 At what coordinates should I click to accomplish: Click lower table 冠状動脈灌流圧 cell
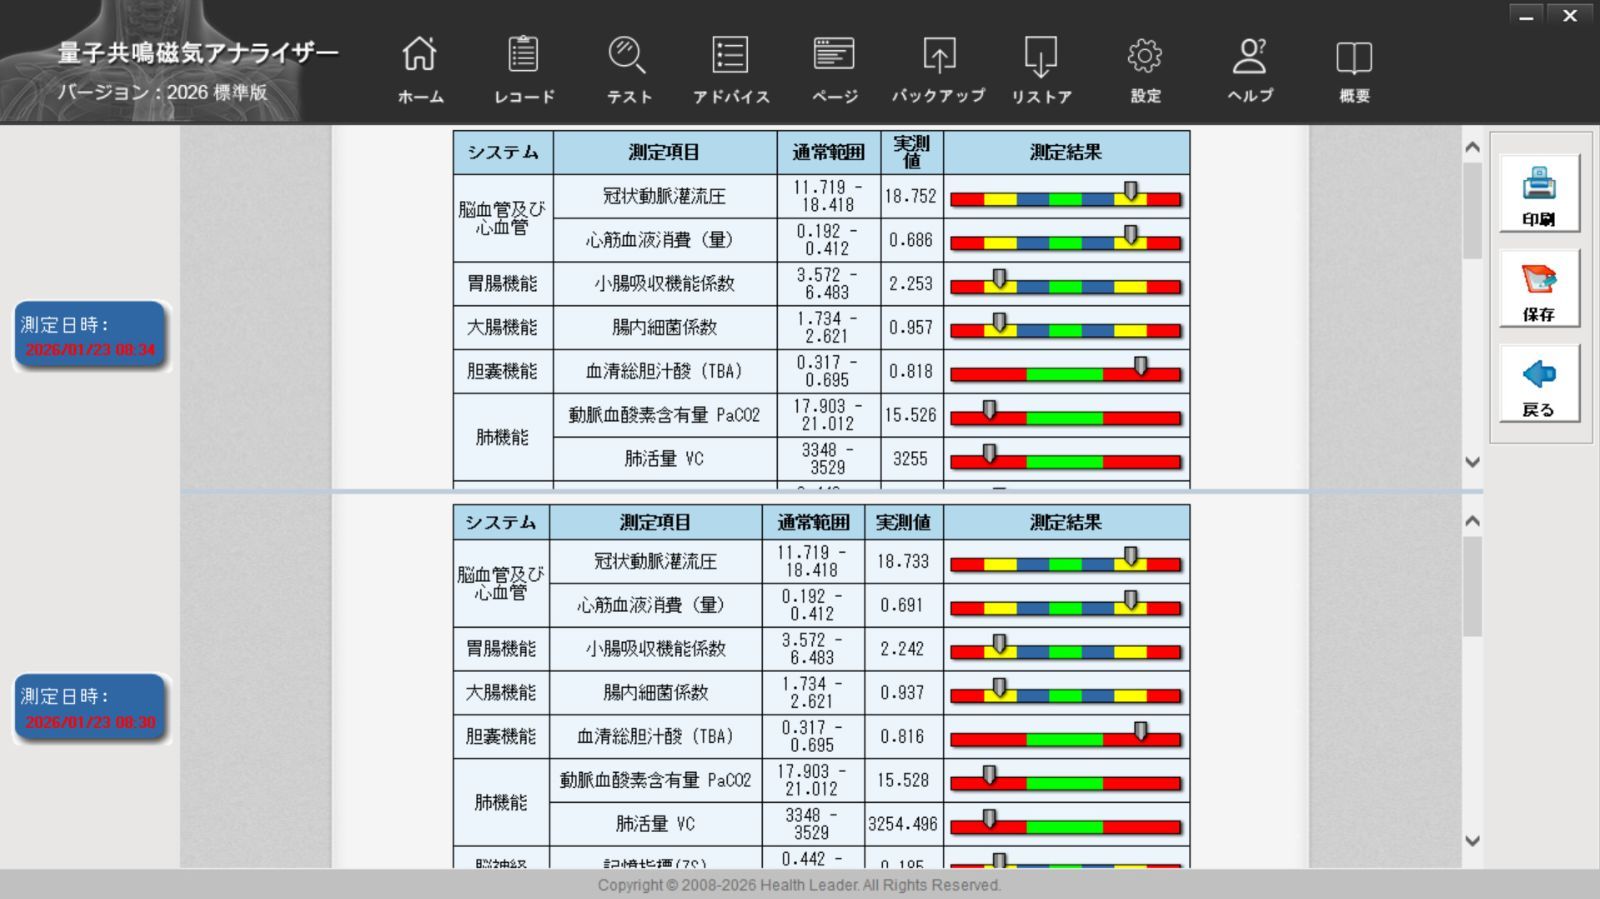pyautogui.click(x=655, y=562)
